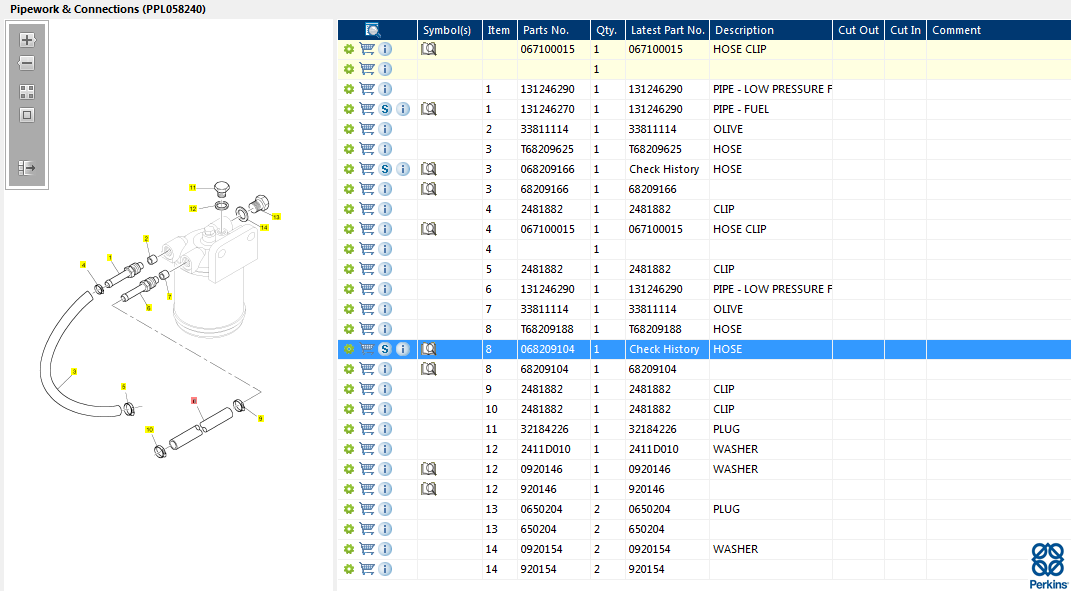Click the four-squares grid view icon
This screenshot has height=591, width=1071.
[27, 91]
